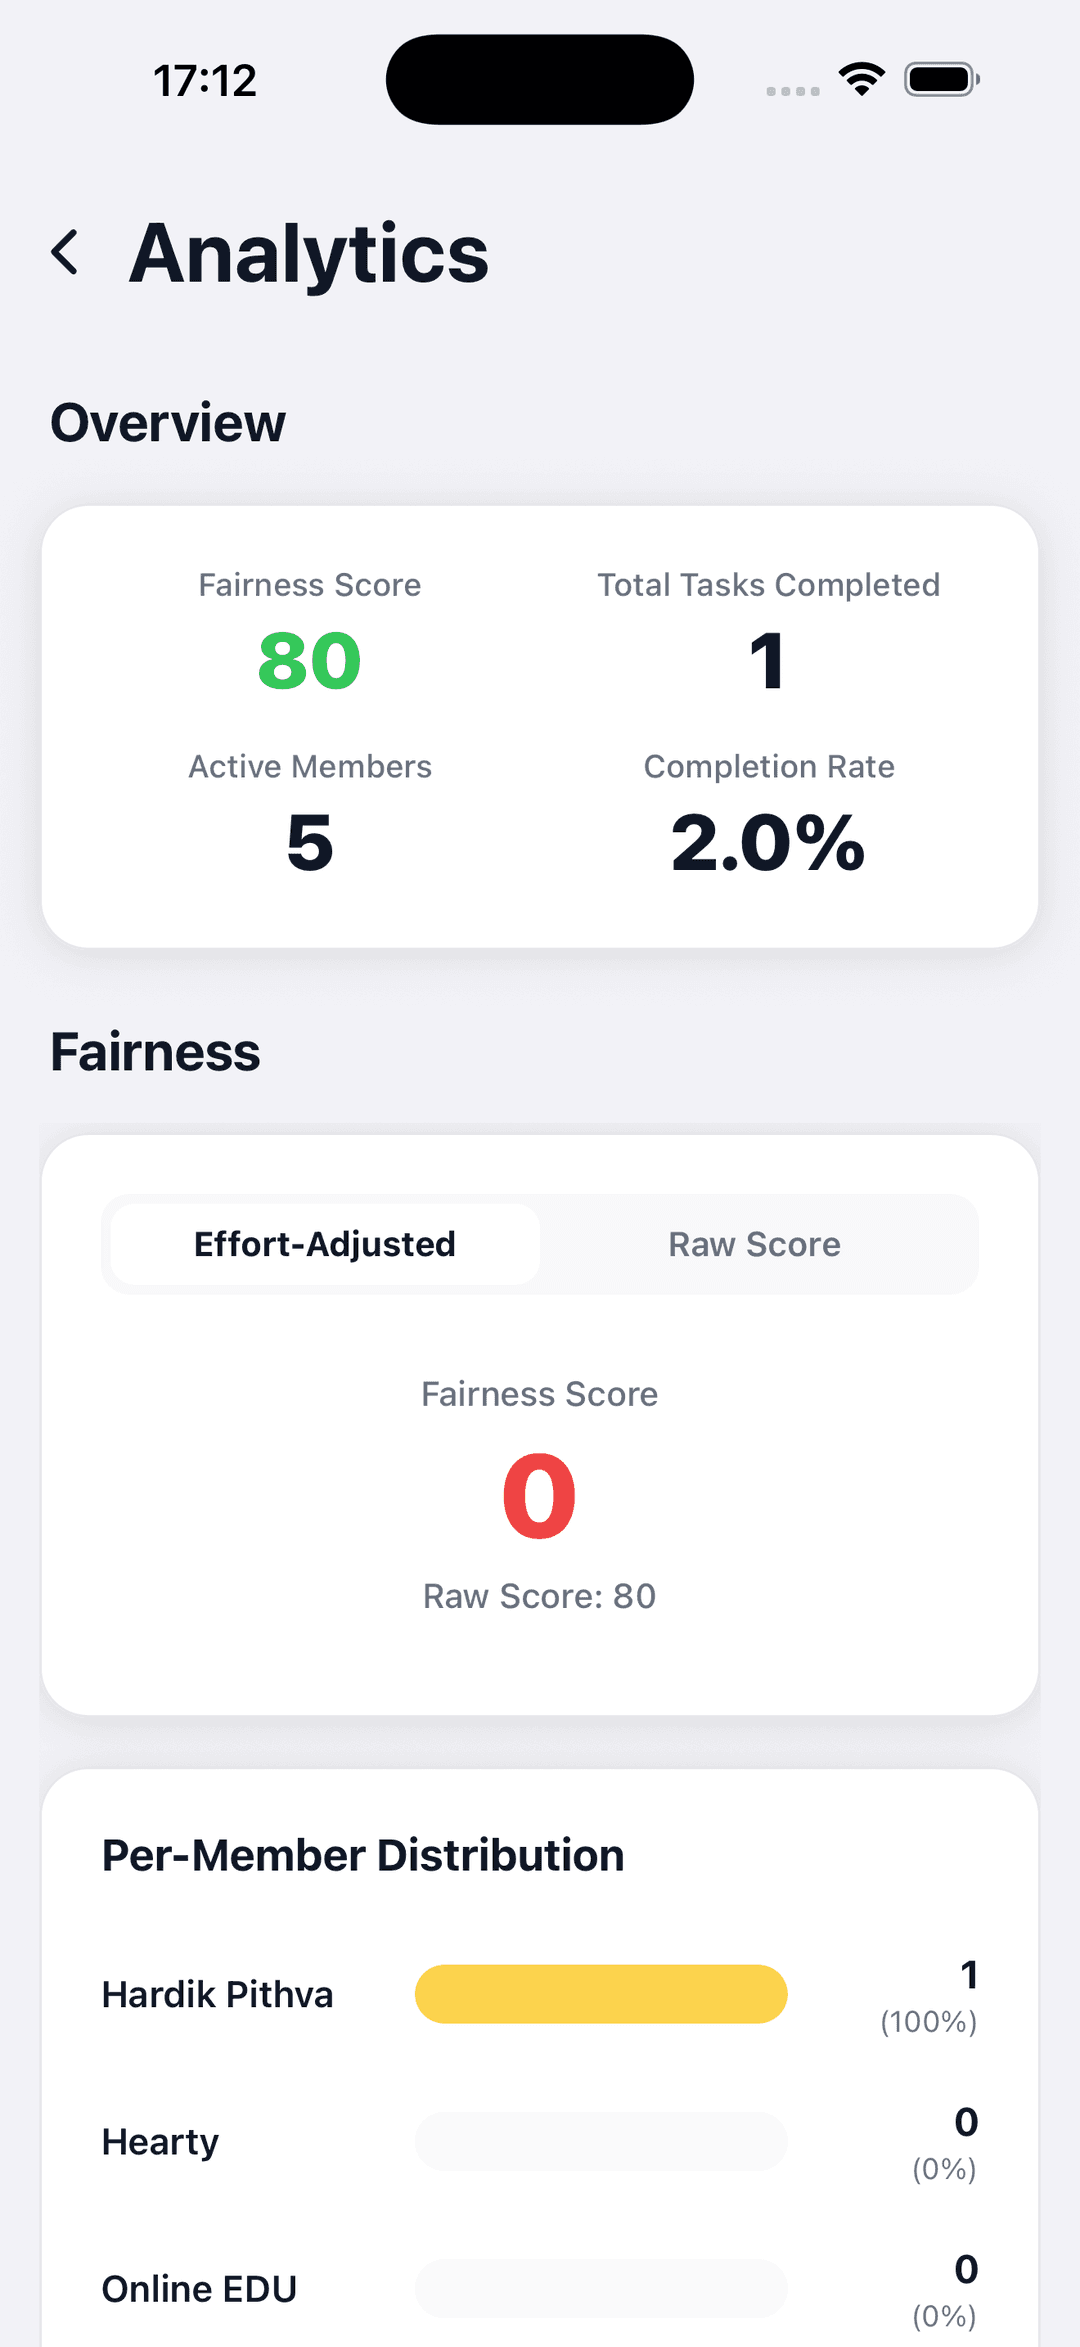Select the Effort-Adjusted segment
This screenshot has height=2347, width=1080.
pyautogui.click(x=324, y=1243)
